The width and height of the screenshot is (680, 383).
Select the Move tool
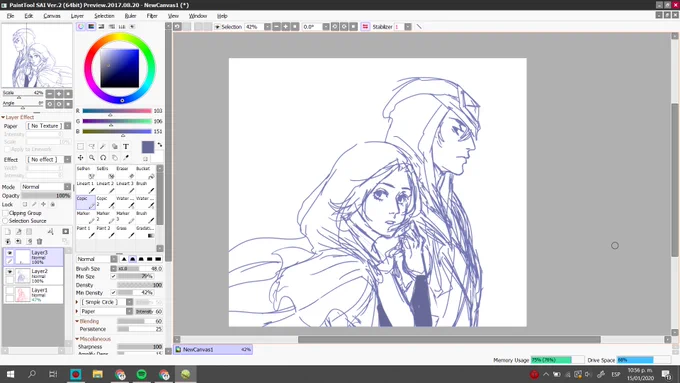tap(80, 158)
